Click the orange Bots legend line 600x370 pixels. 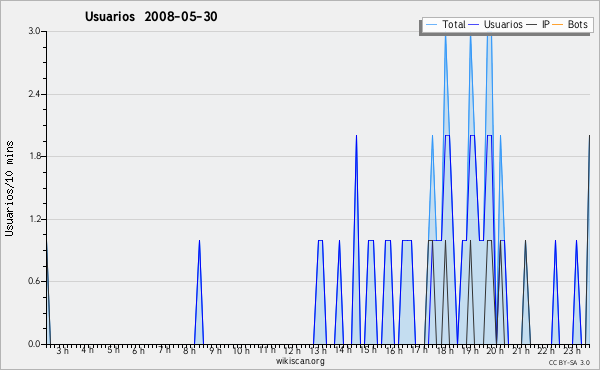point(558,25)
